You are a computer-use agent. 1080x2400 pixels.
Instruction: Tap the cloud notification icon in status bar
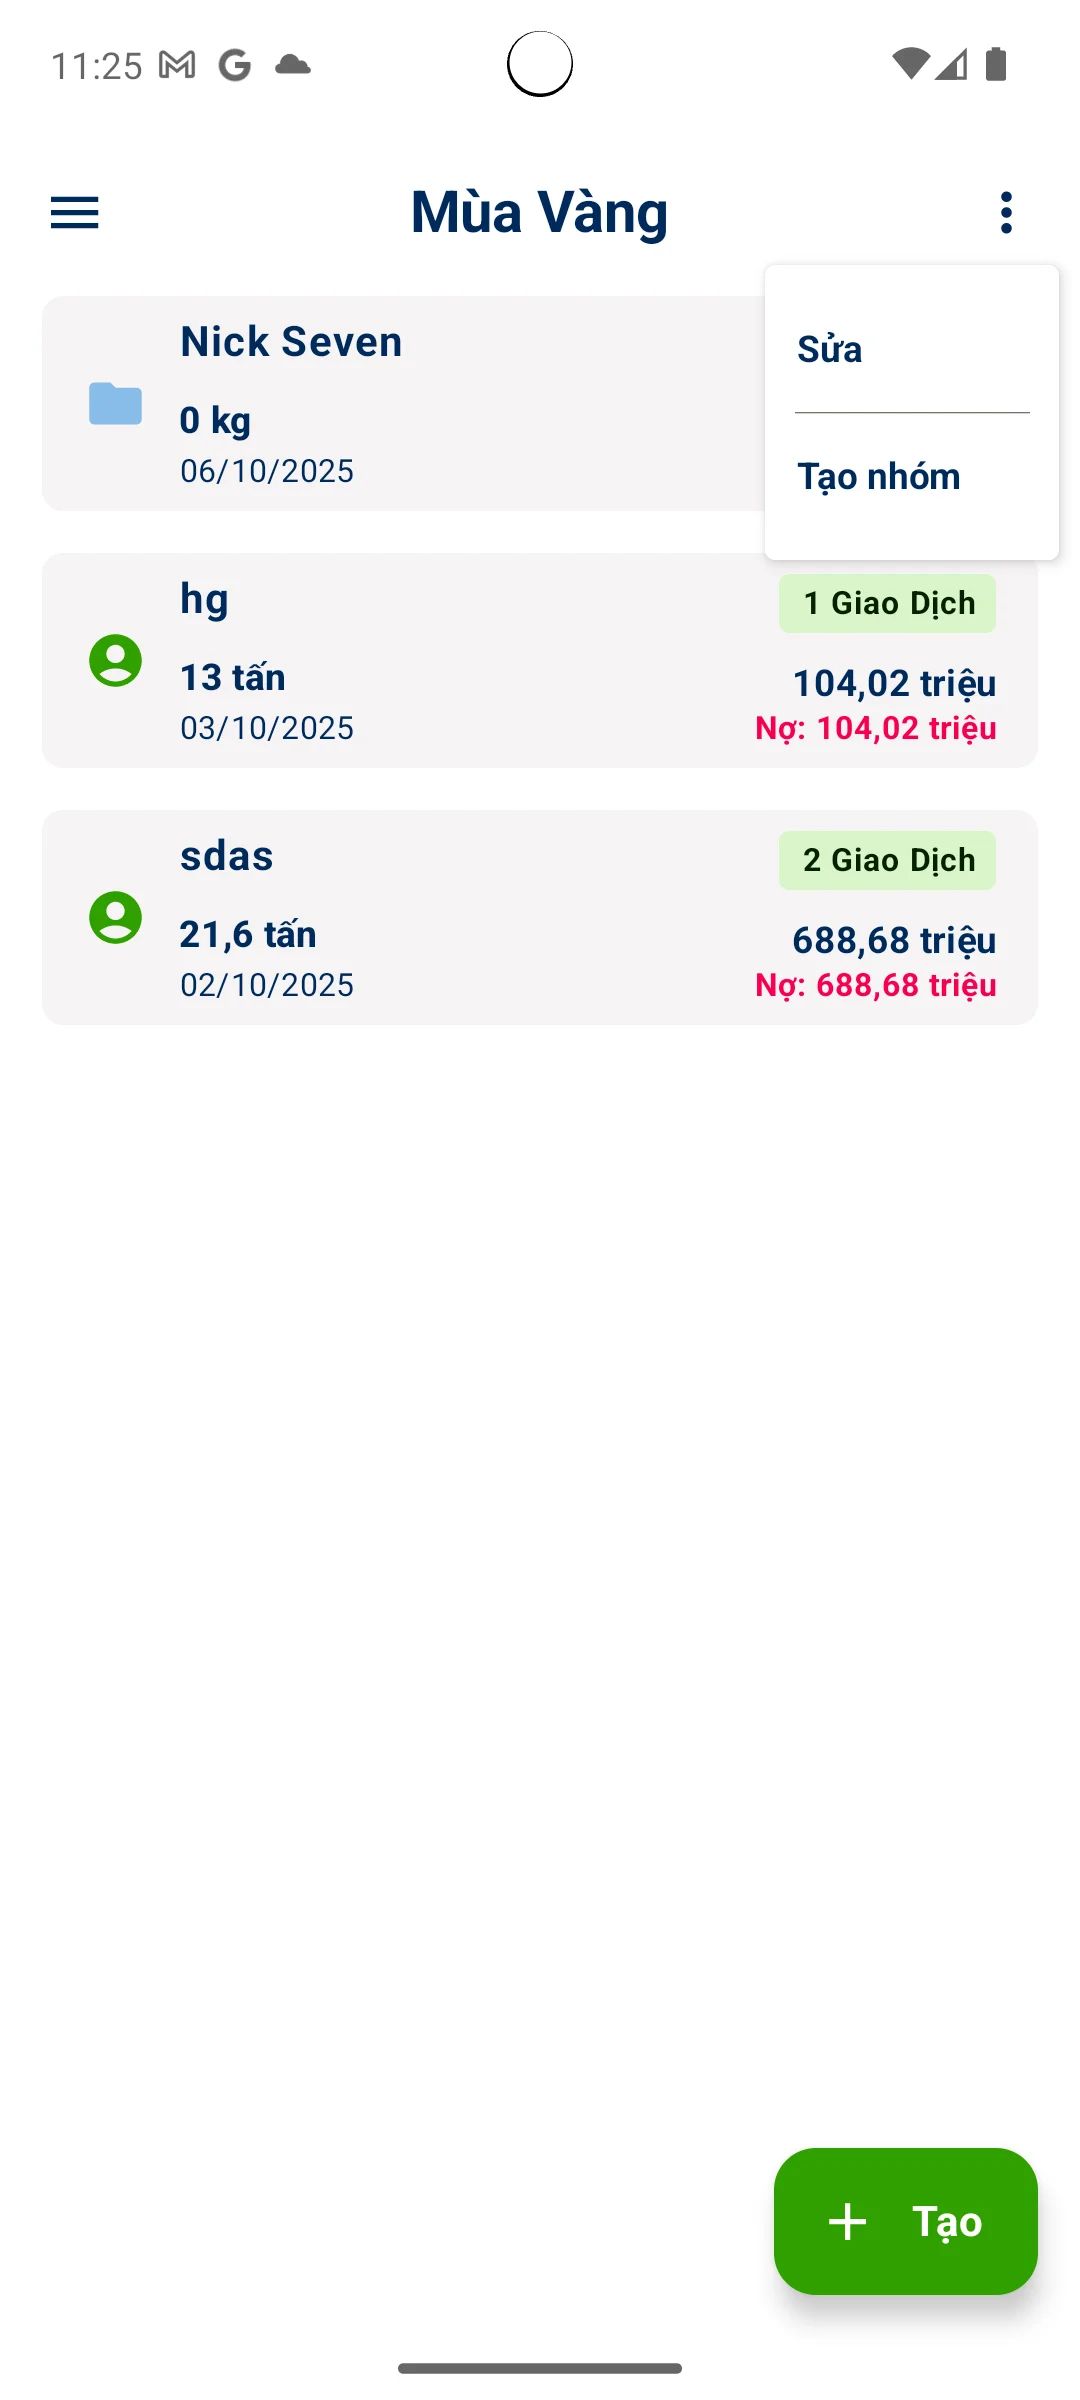[x=292, y=66]
